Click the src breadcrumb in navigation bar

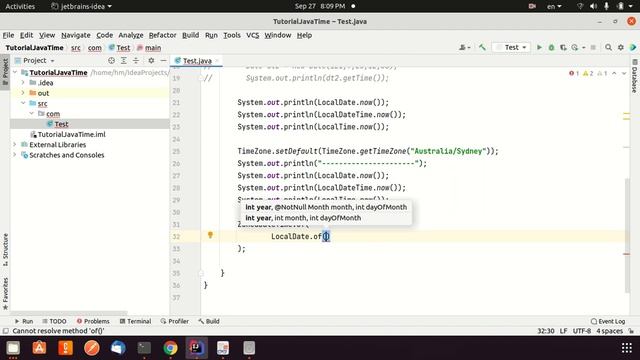[76, 48]
